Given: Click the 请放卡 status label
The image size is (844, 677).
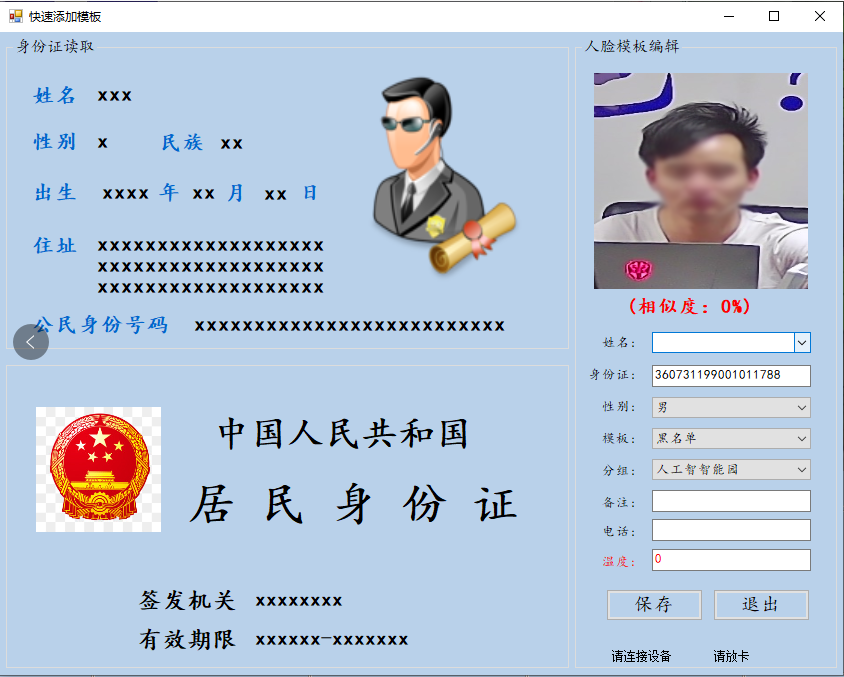Looking at the screenshot, I should click(731, 657).
